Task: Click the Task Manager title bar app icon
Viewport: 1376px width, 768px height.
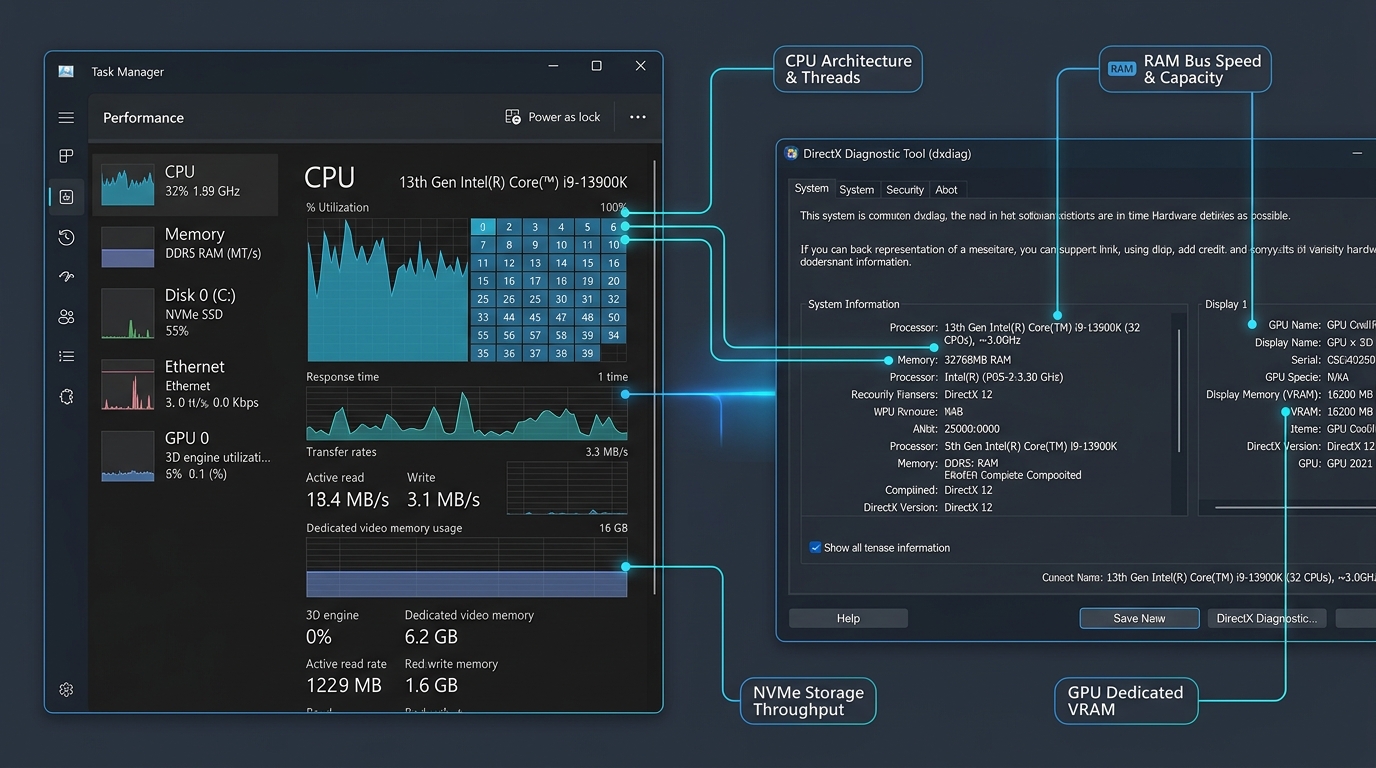Action: 66,71
